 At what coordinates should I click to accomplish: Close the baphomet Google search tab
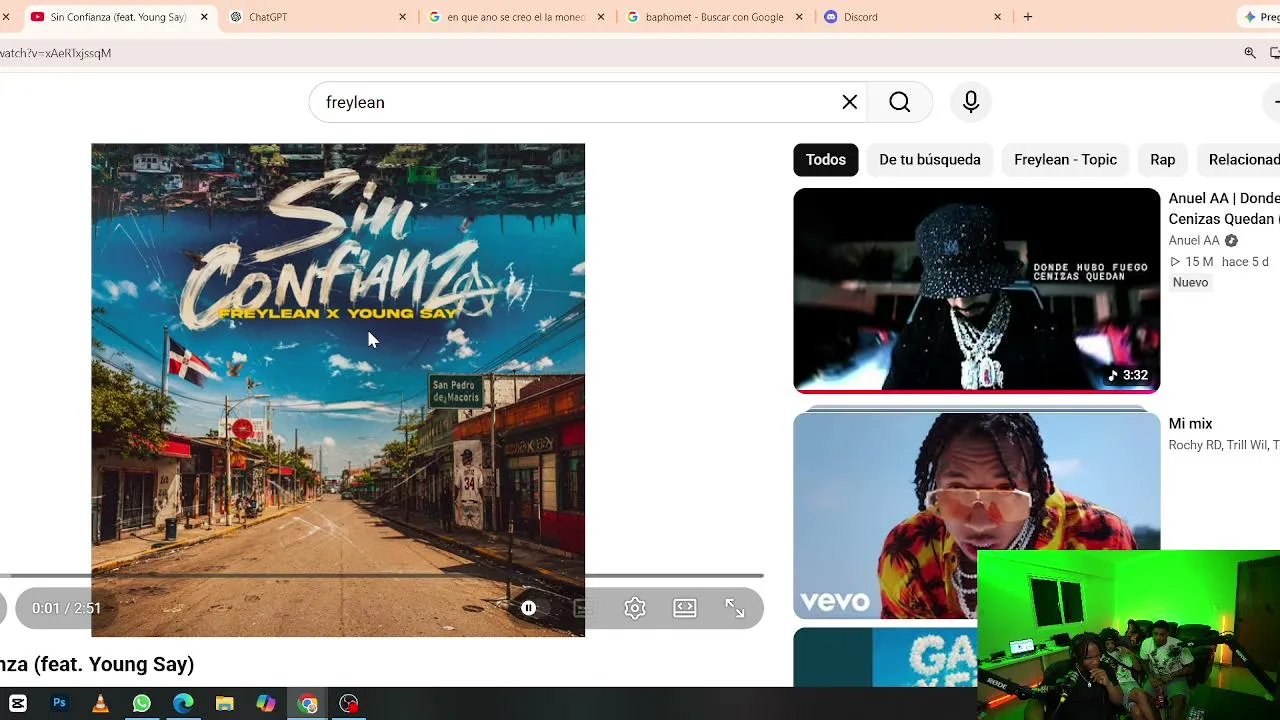[x=799, y=17]
